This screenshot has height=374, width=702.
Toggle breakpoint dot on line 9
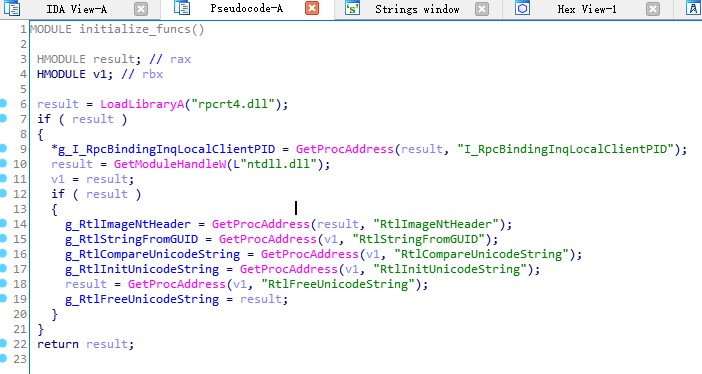click(x=3, y=148)
